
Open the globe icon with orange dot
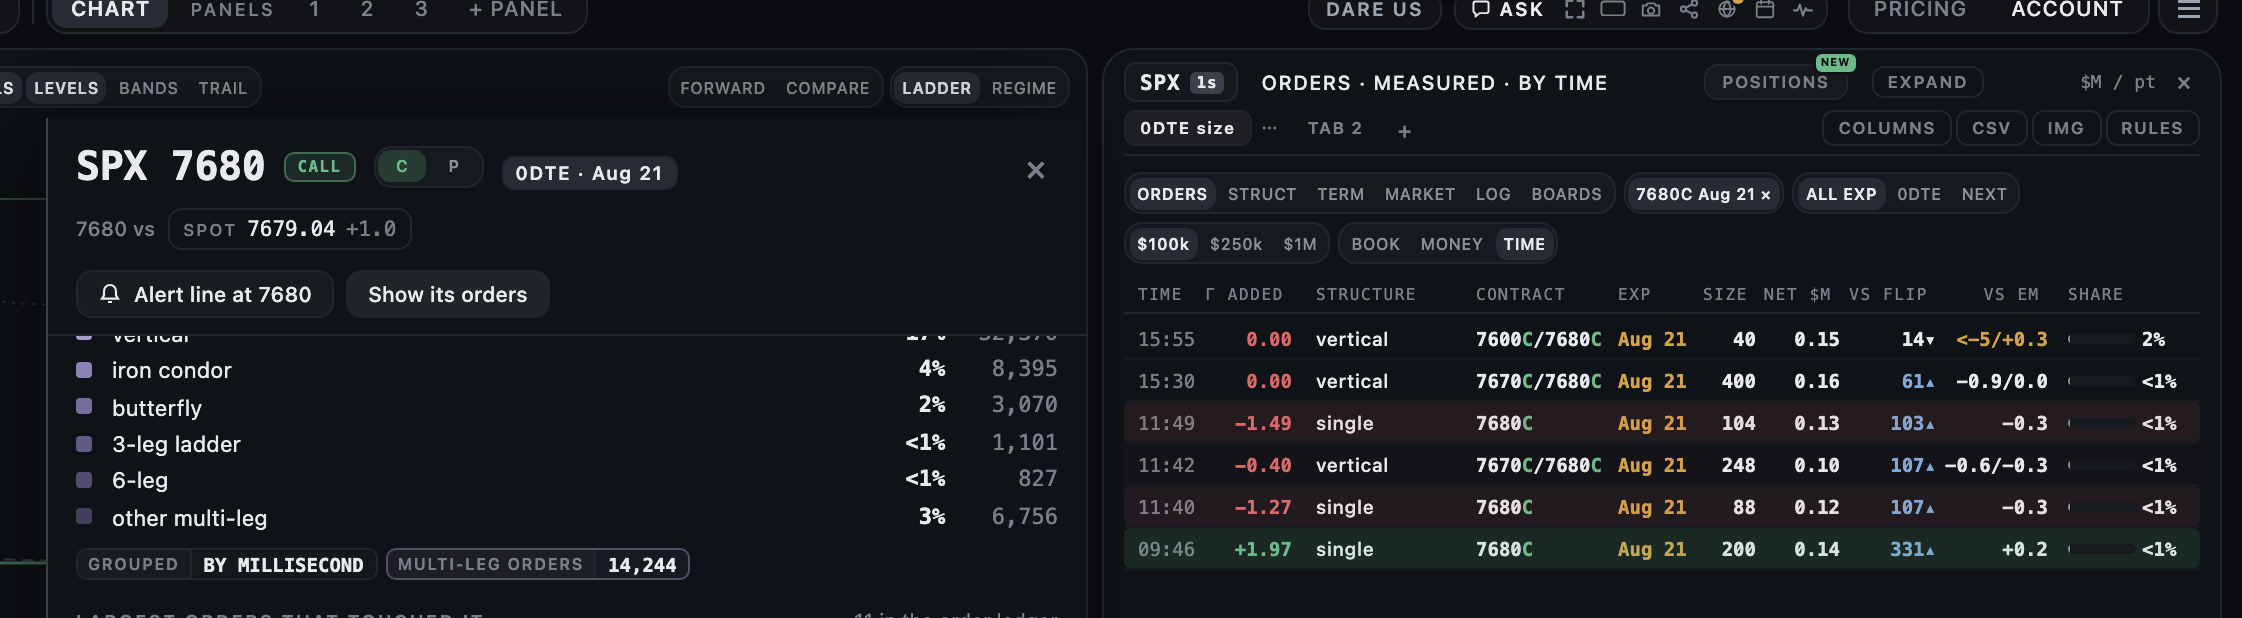[x=1727, y=10]
